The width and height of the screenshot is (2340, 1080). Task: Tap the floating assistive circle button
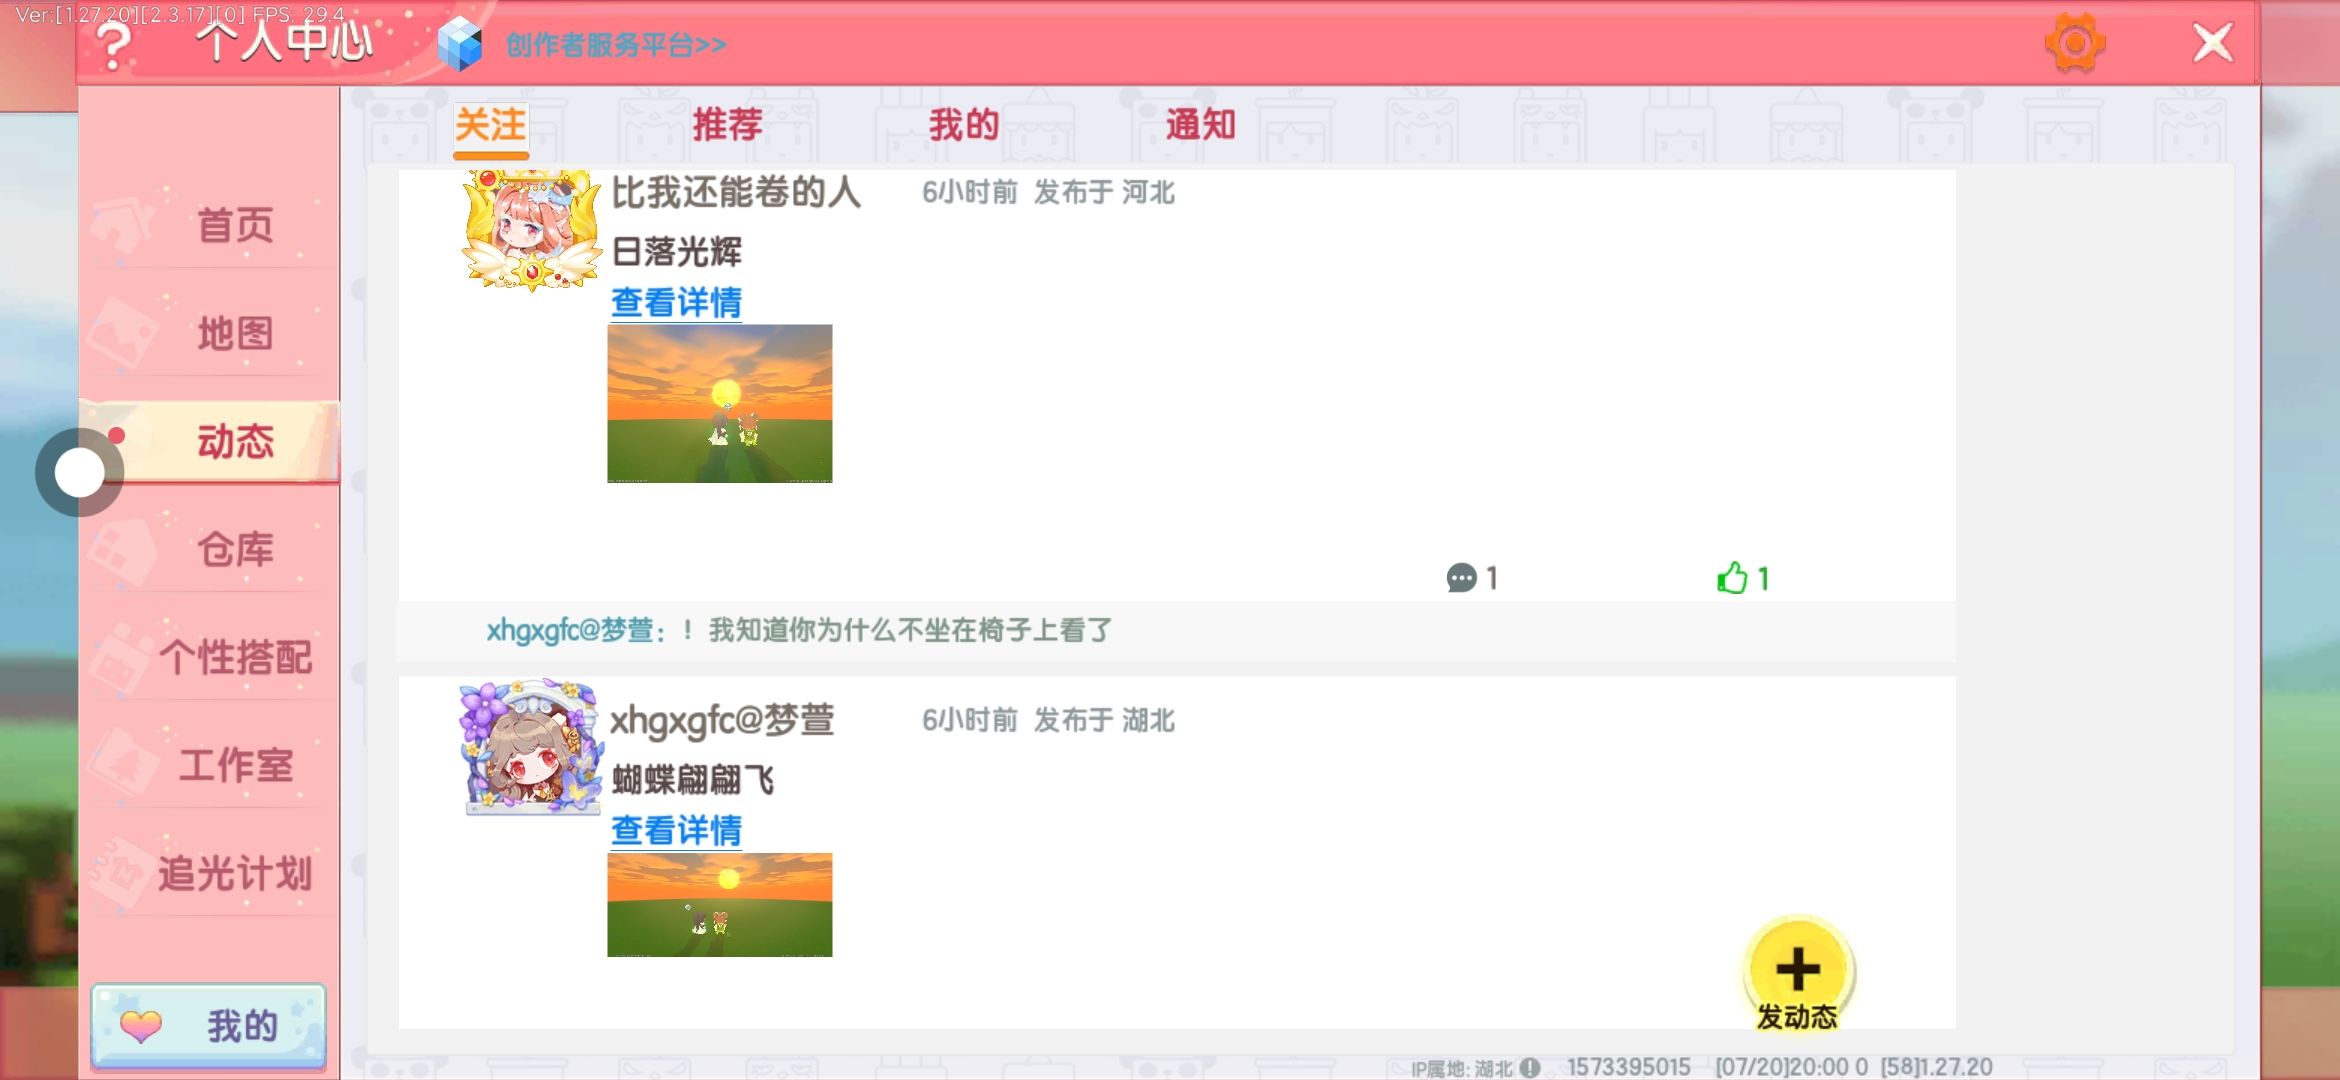80,472
